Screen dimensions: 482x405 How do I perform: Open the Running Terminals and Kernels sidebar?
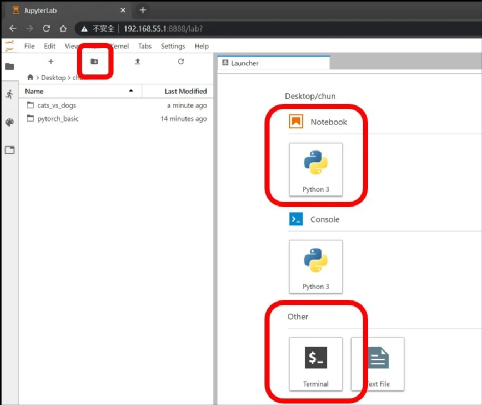pos(10,94)
